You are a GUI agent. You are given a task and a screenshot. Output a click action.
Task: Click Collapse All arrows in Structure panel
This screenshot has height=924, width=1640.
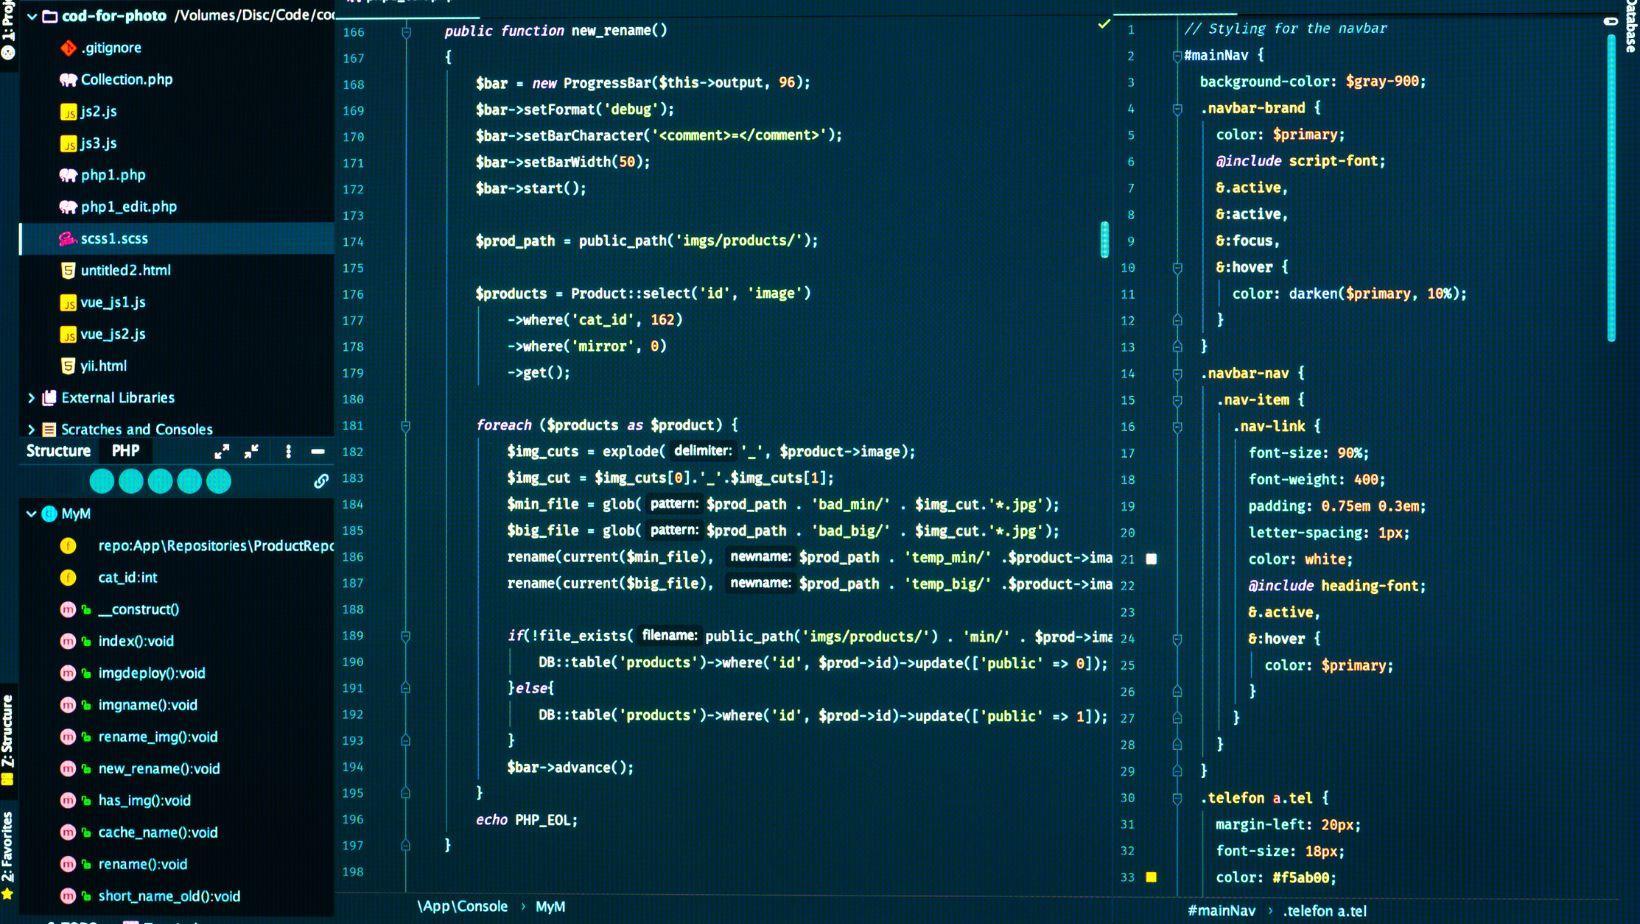click(252, 452)
